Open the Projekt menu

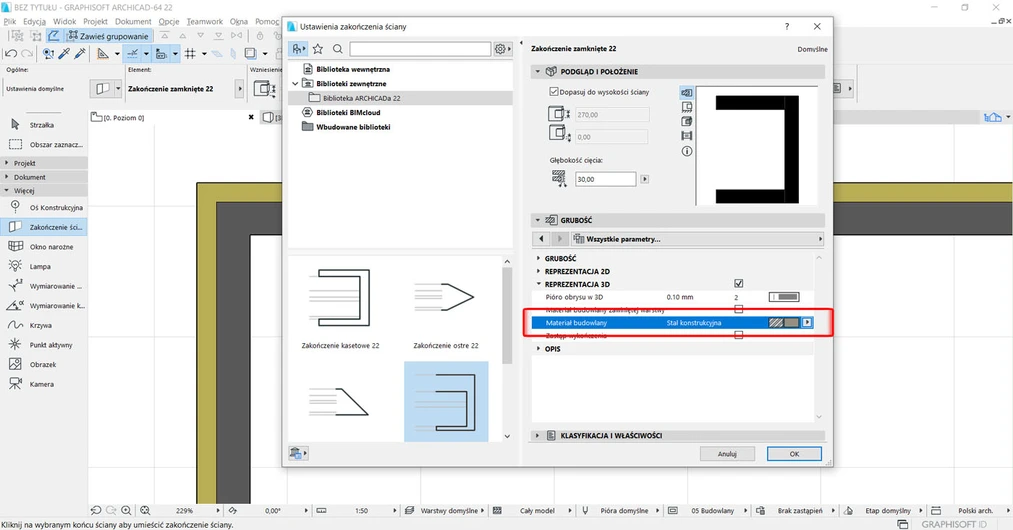(x=96, y=21)
